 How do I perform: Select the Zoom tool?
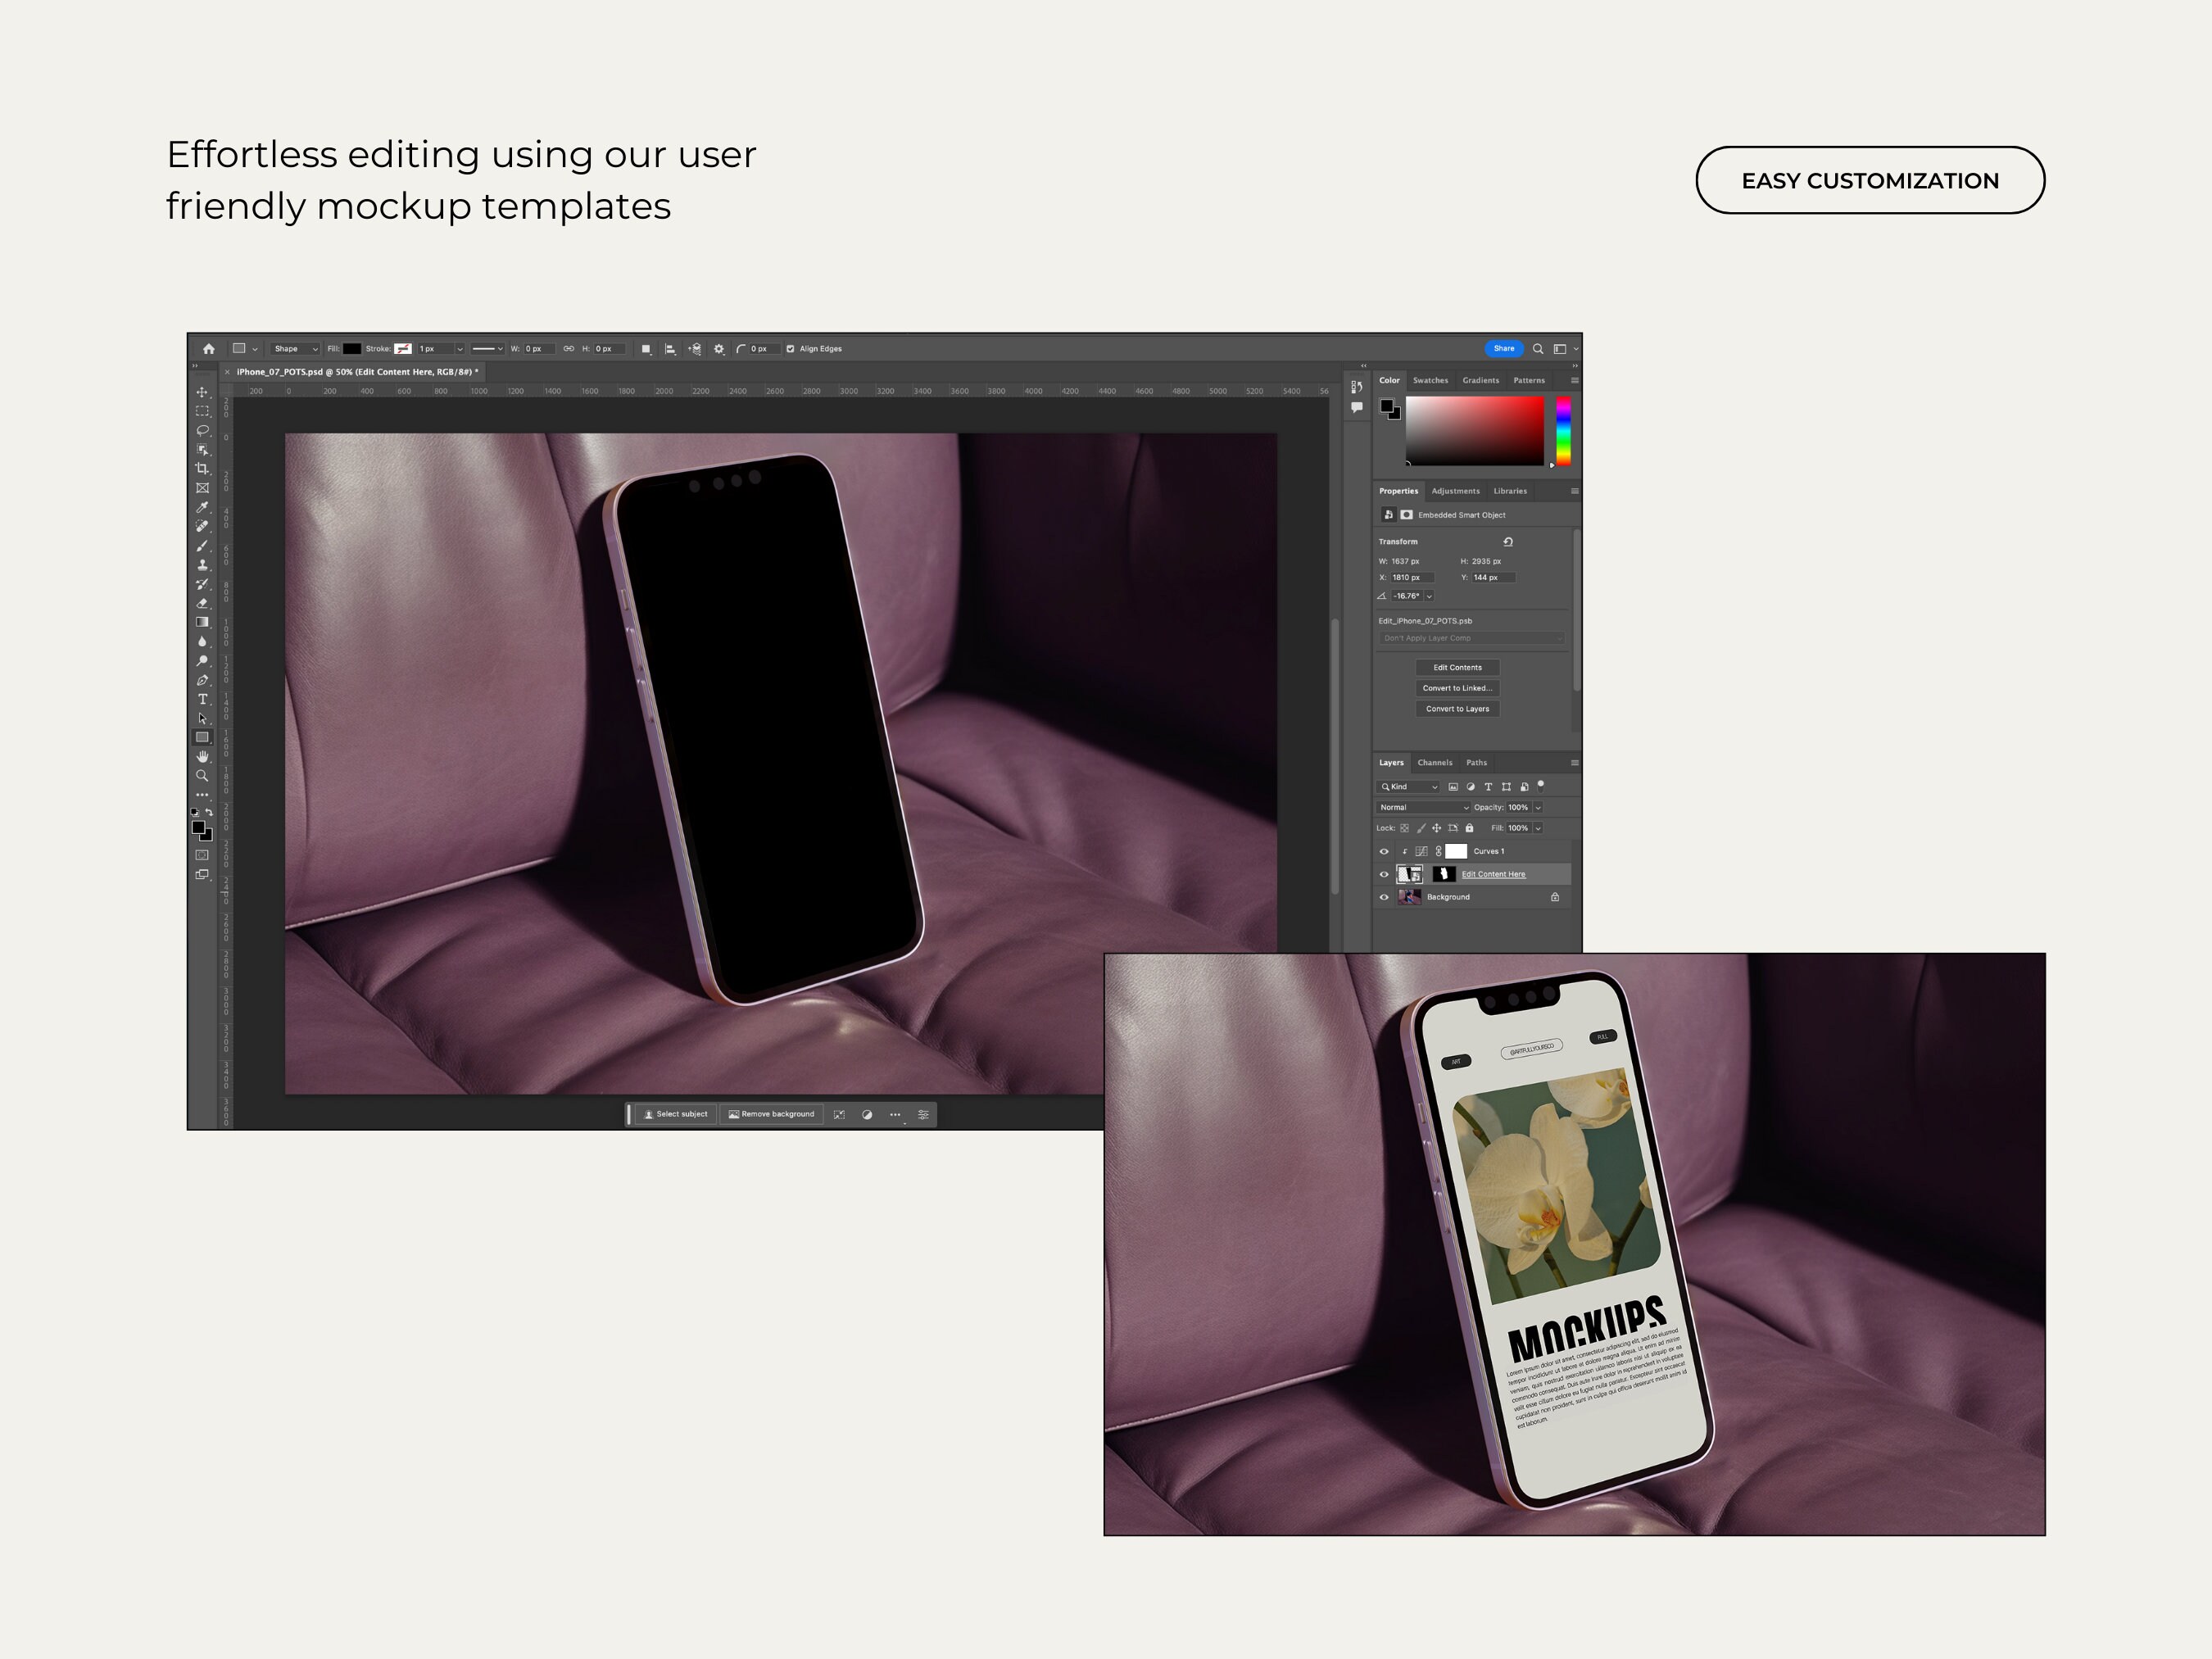203,769
